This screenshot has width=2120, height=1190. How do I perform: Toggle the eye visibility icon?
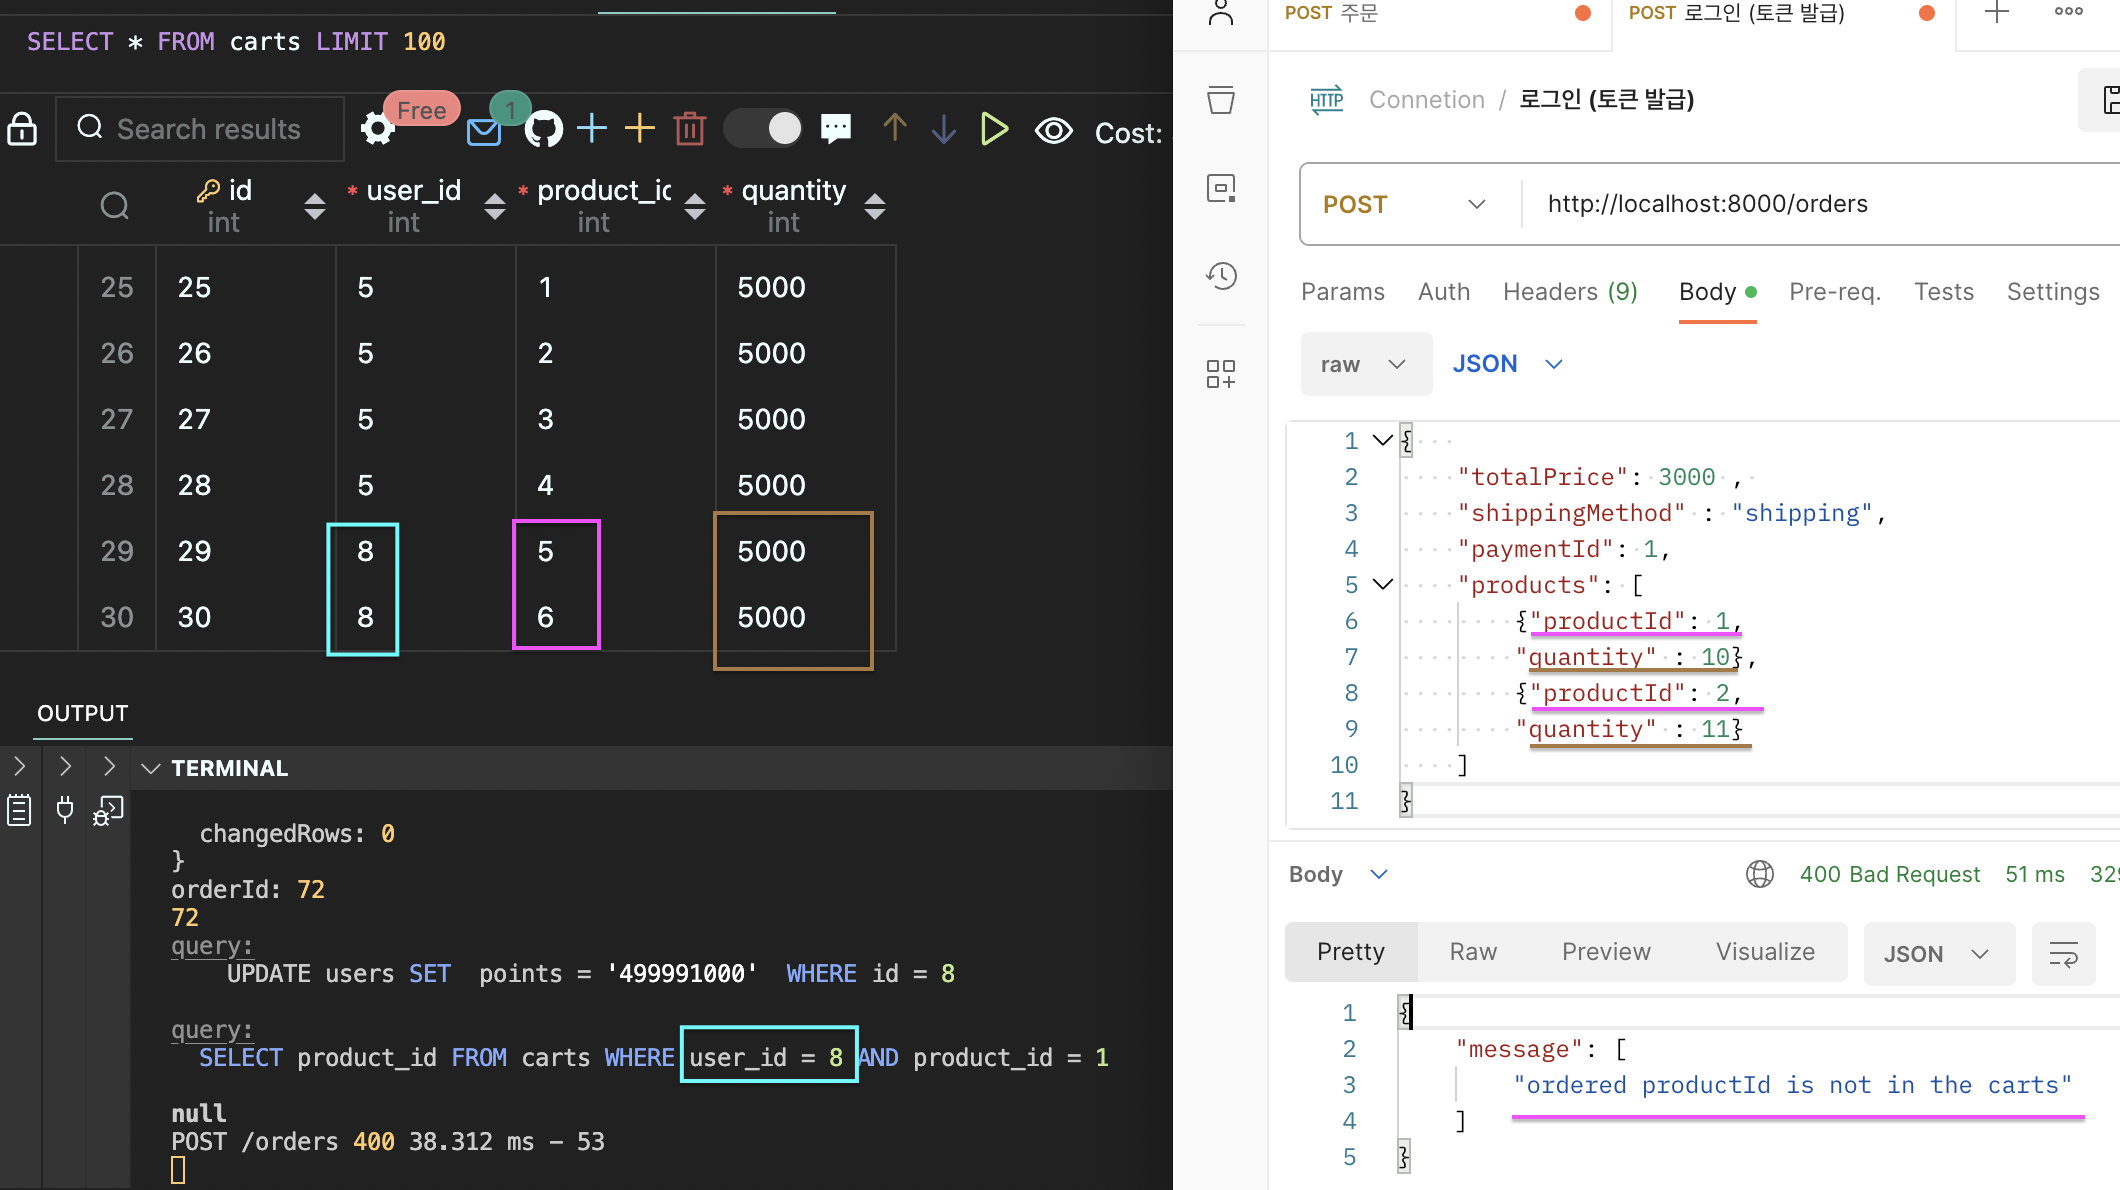pos(1053,130)
